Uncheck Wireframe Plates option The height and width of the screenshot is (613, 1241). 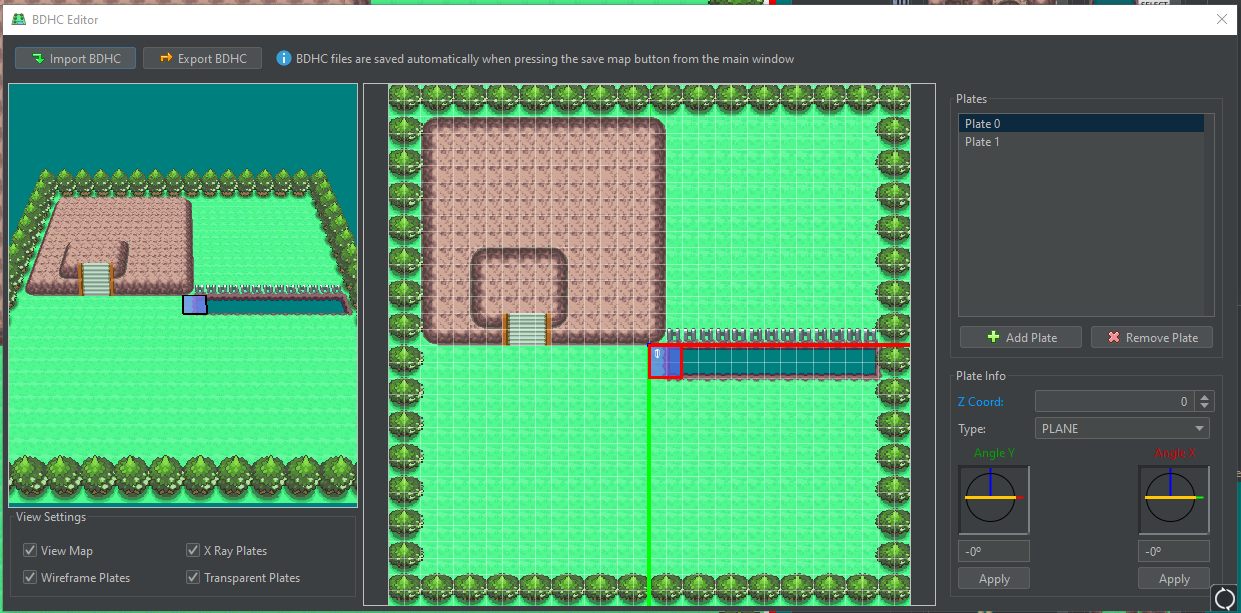point(31,578)
